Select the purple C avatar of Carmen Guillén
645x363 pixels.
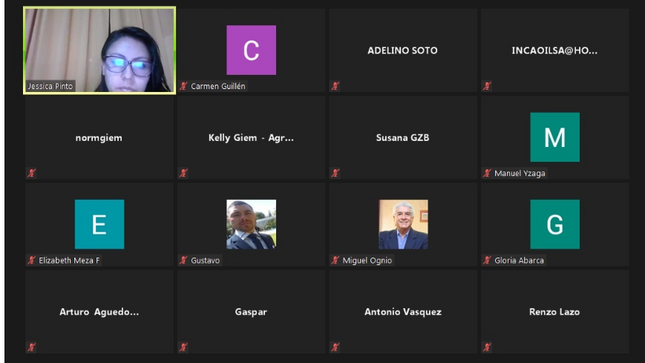251,50
